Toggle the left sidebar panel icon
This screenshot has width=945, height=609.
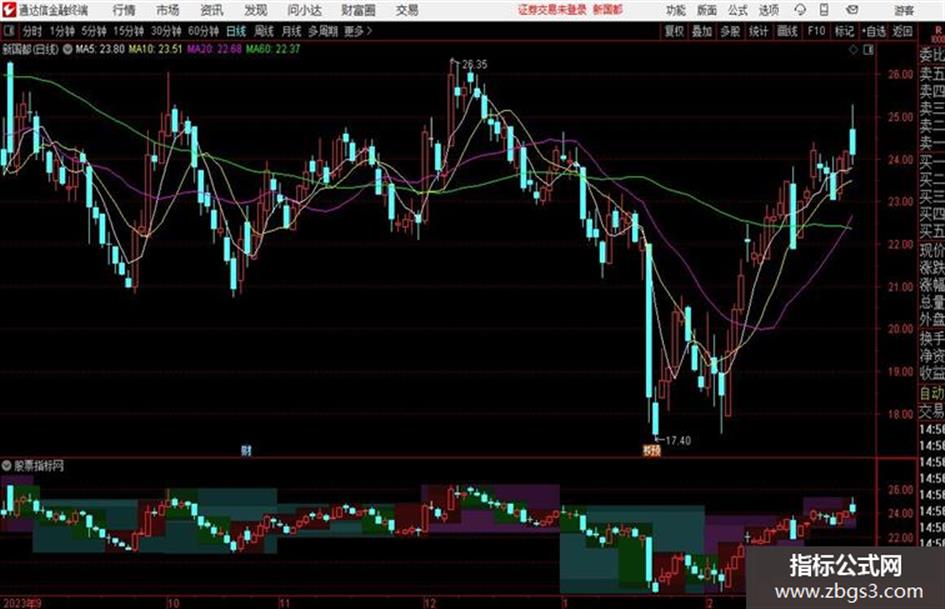(x=8, y=31)
